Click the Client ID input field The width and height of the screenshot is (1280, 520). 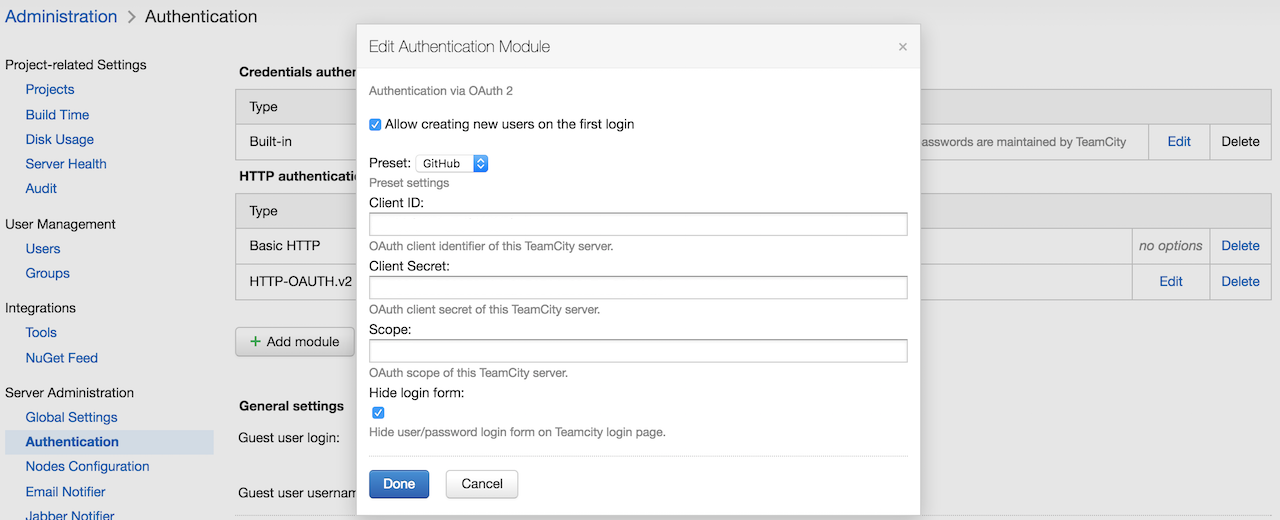[x=638, y=224]
